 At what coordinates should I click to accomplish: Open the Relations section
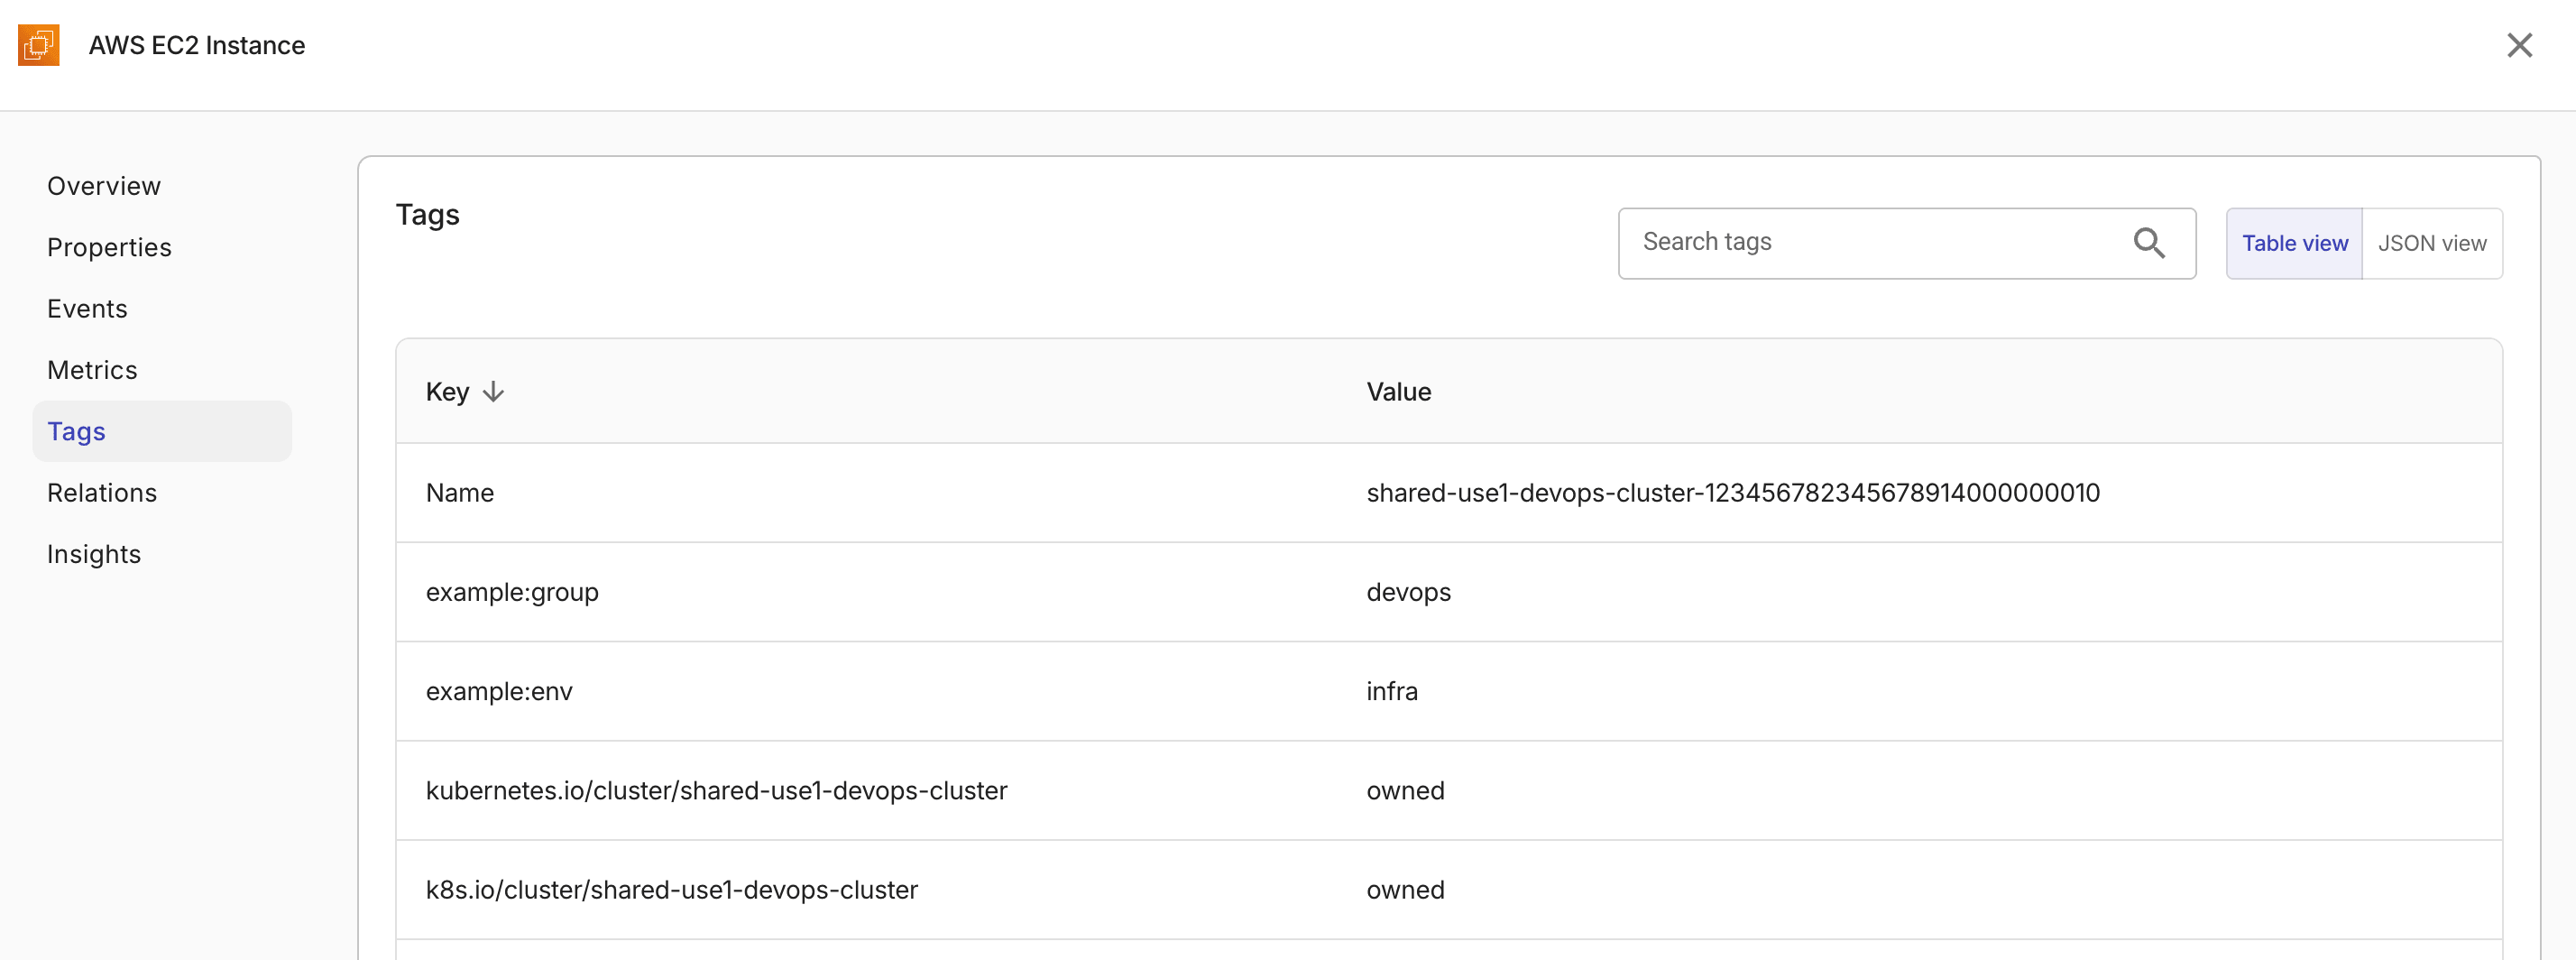click(x=102, y=493)
